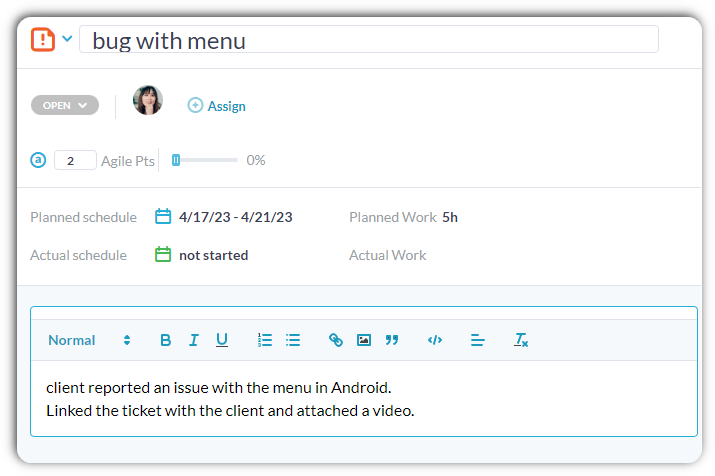Screen dimensions: 715x476
Task: Toggle bold formatting
Action: tap(166, 340)
